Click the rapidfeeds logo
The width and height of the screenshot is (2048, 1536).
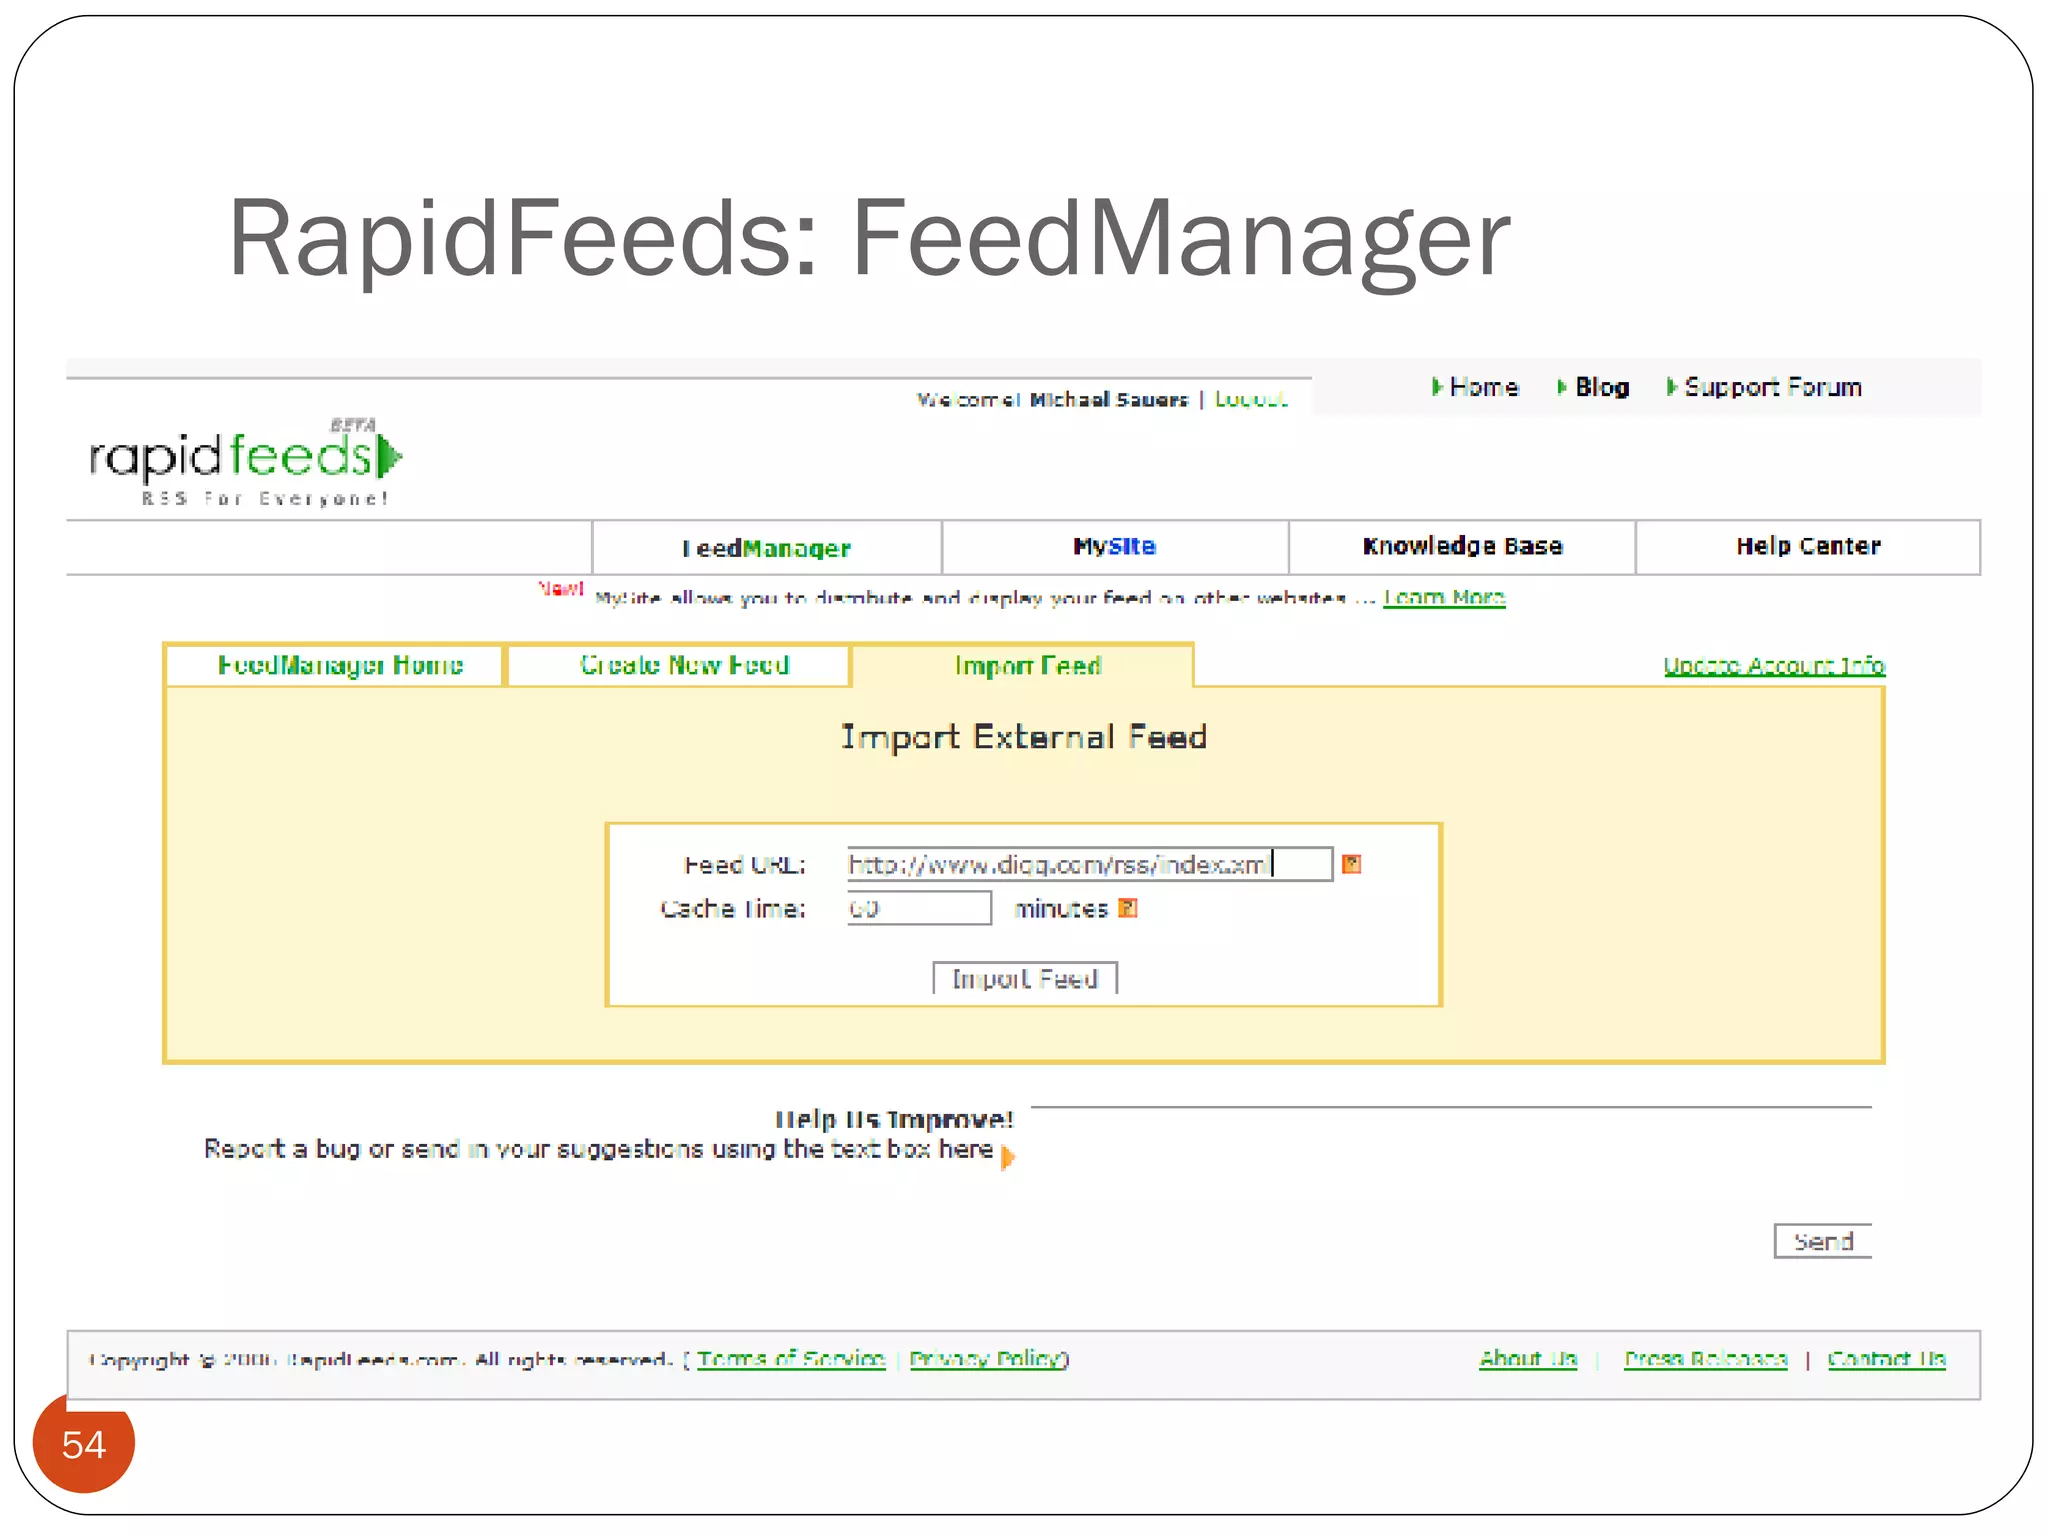[246, 461]
